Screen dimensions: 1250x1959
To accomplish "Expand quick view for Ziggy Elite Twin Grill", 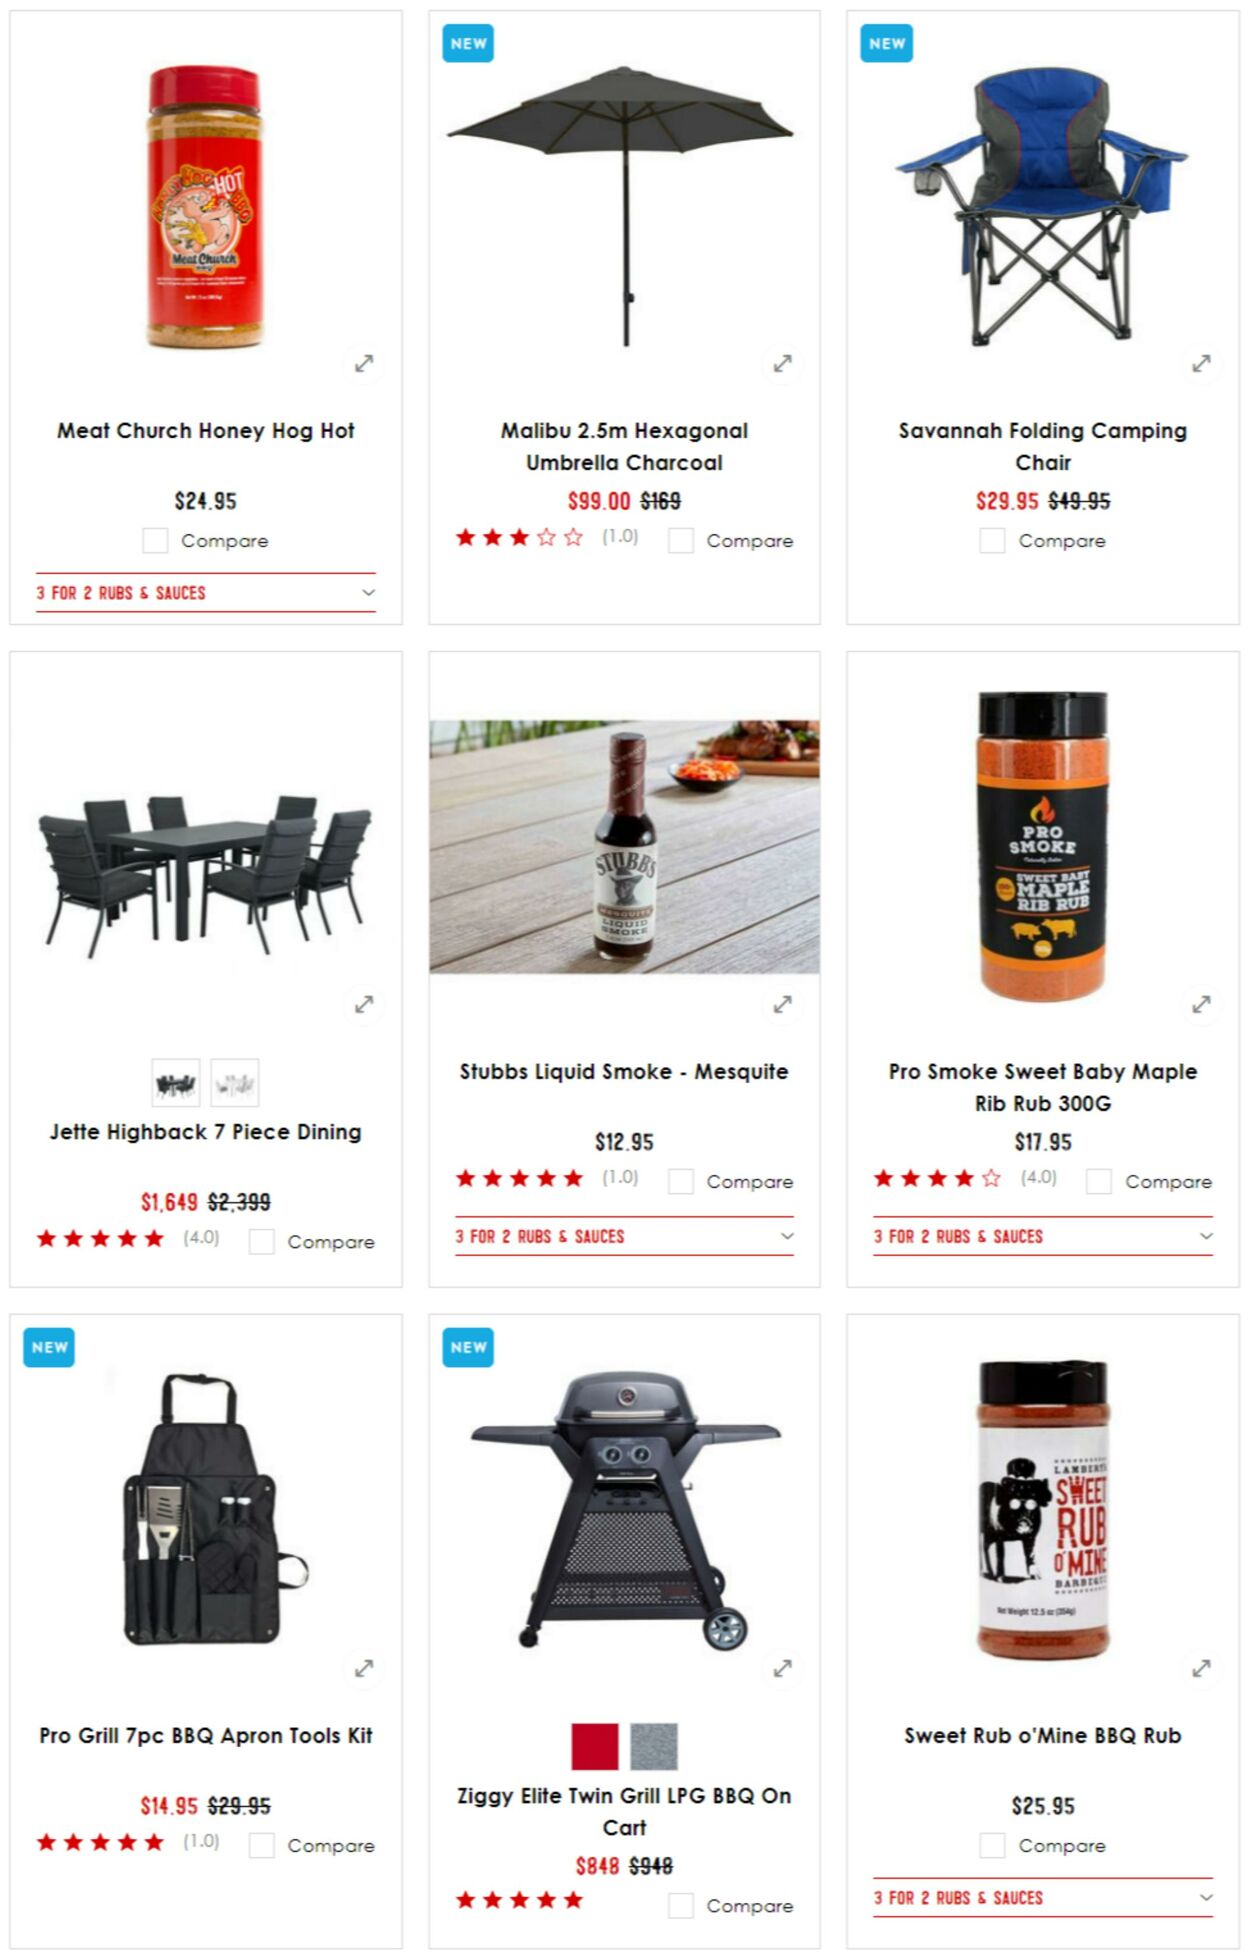I will click(x=782, y=1668).
